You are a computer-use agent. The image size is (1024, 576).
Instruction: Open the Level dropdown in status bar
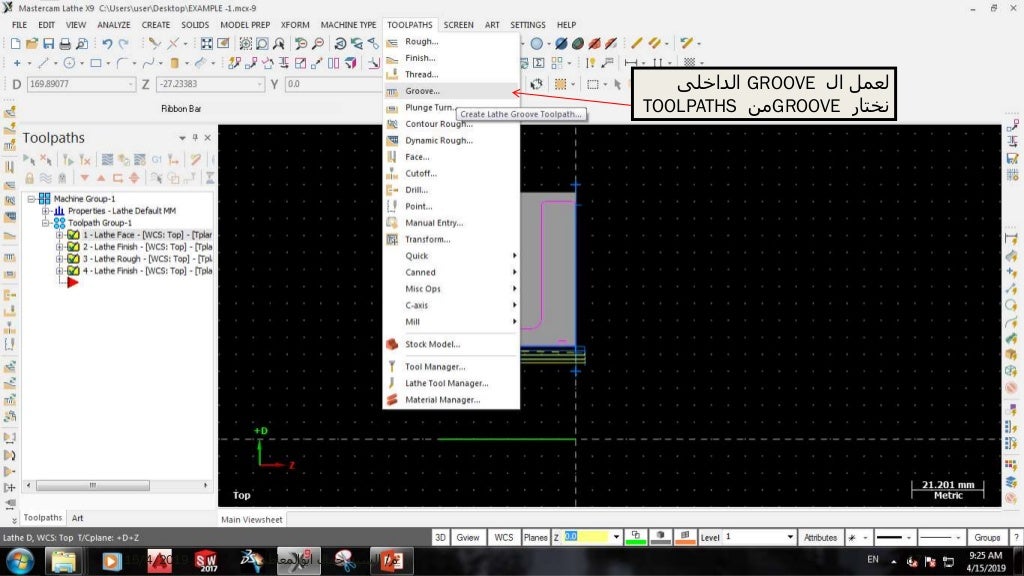[x=790, y=537]
